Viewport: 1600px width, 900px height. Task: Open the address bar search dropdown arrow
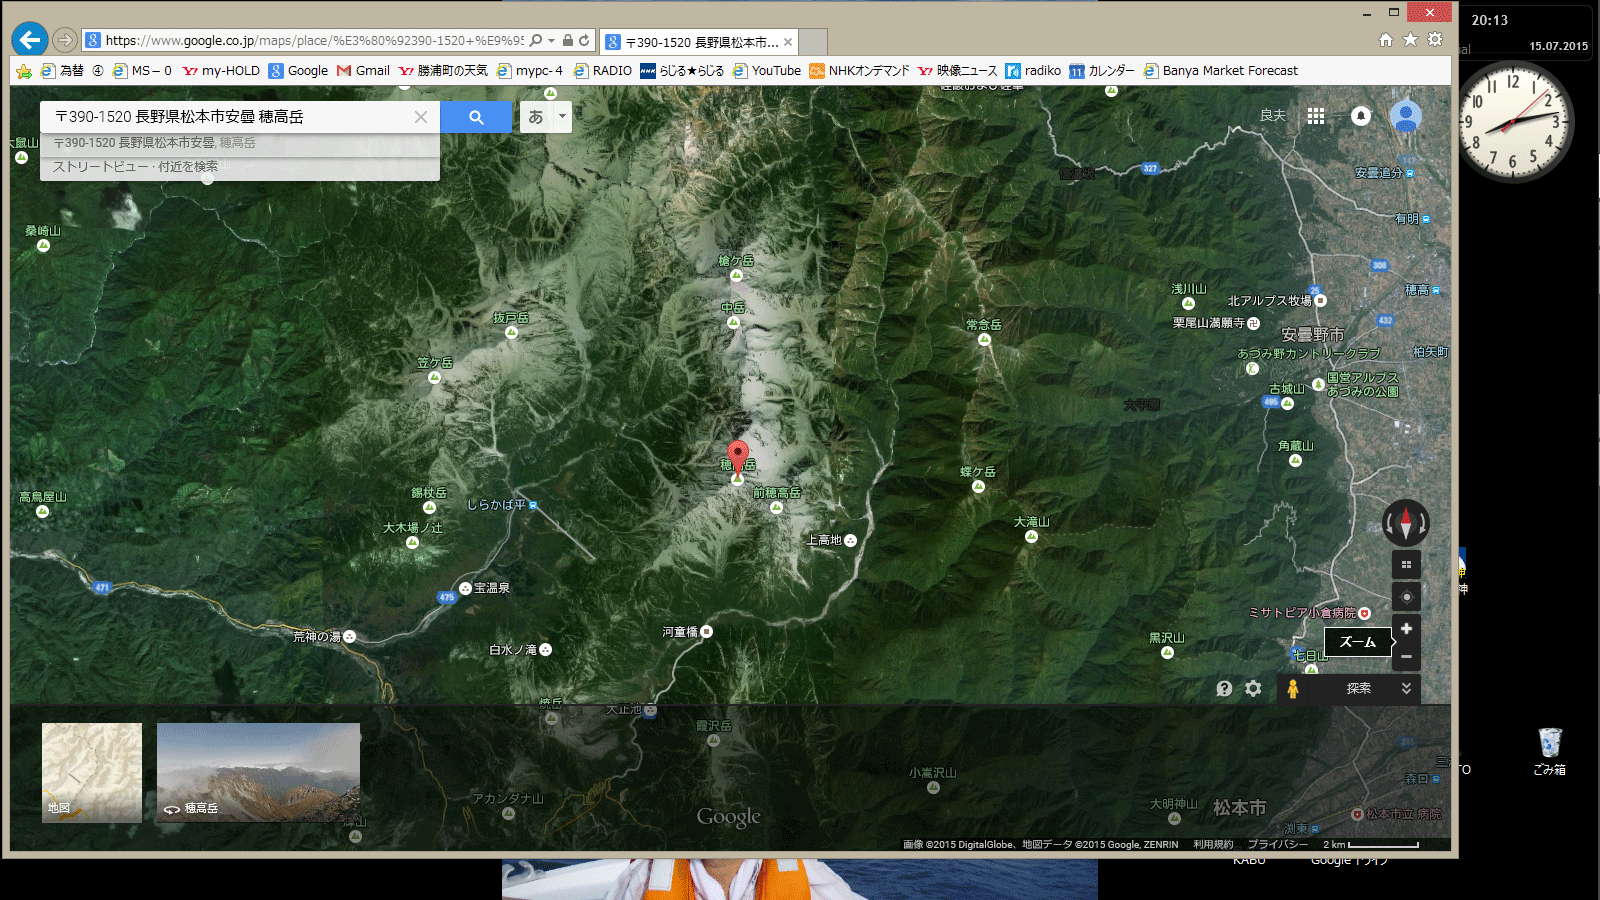coord(551,41)
